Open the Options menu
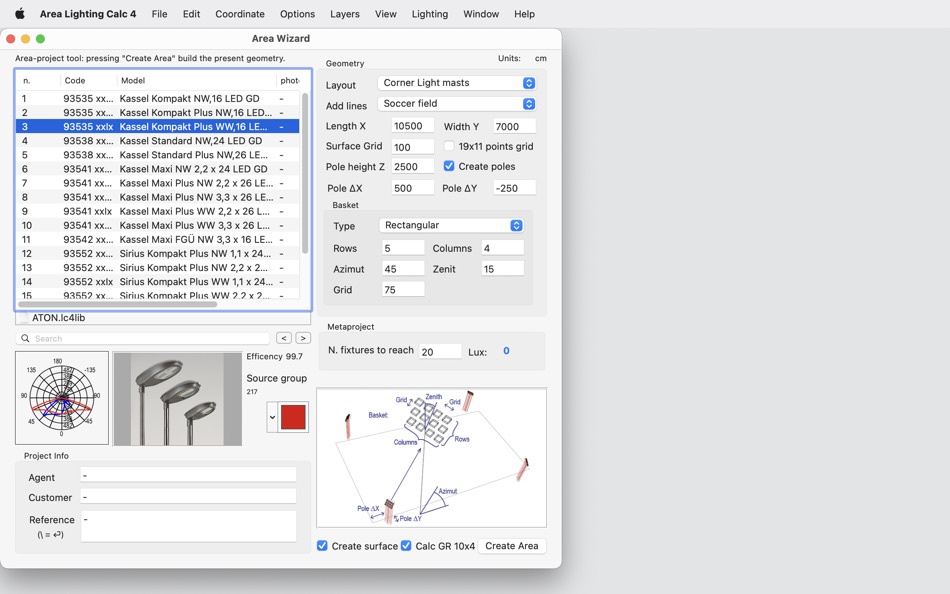Image resolution: width=950 pixels, height=594 pixels. pos(297,13)
